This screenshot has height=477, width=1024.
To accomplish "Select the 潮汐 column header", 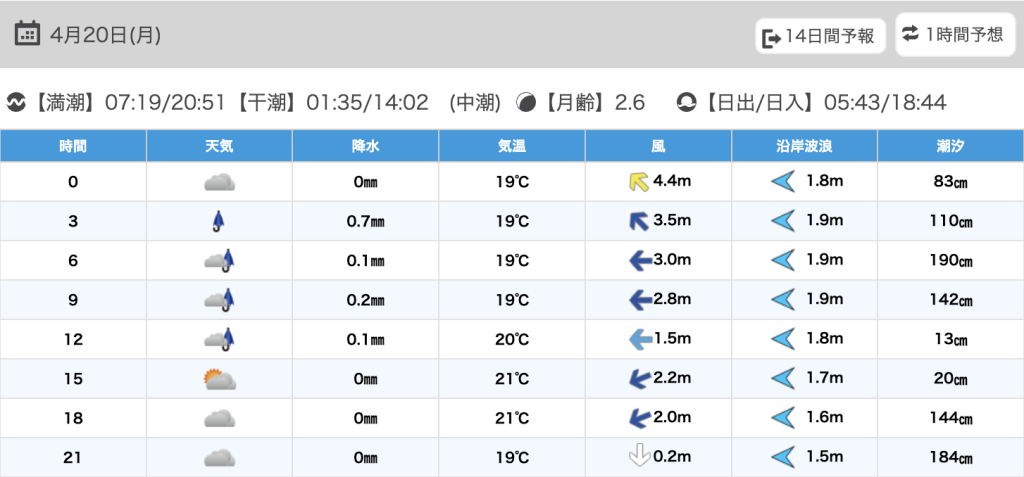I will [950, 146].
